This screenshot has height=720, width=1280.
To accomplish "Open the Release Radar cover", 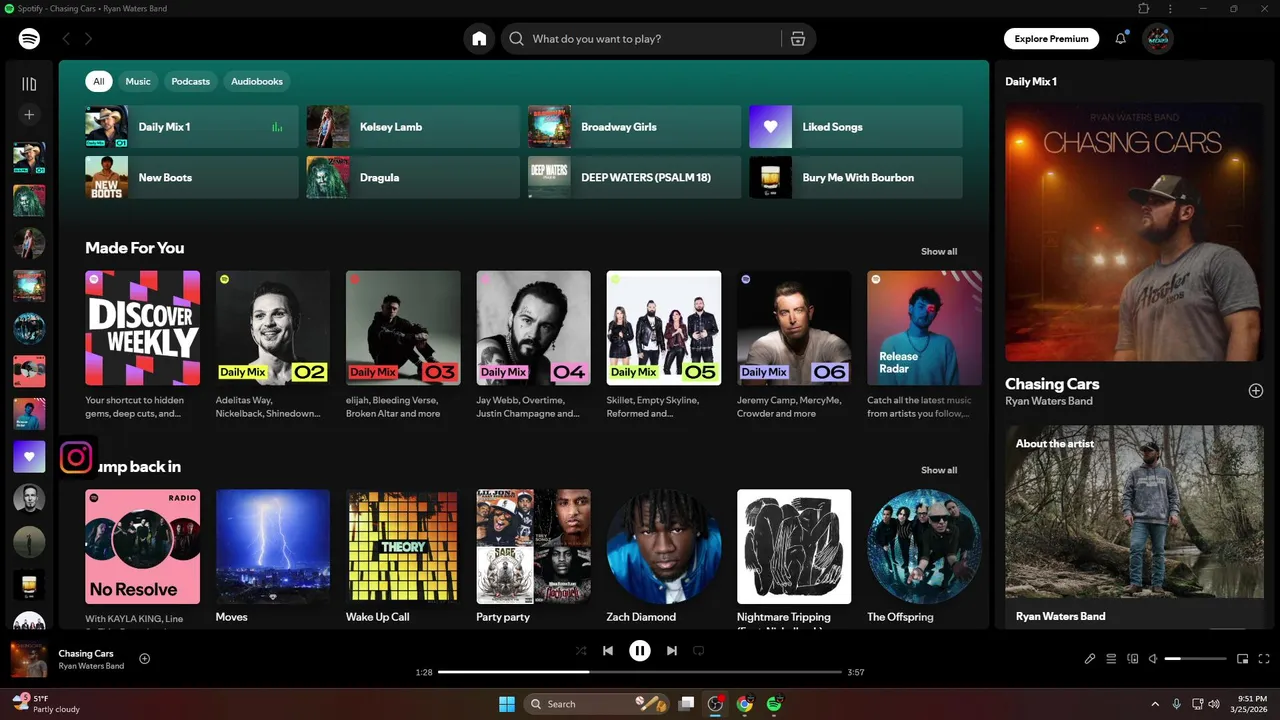I will pos(924,328).
